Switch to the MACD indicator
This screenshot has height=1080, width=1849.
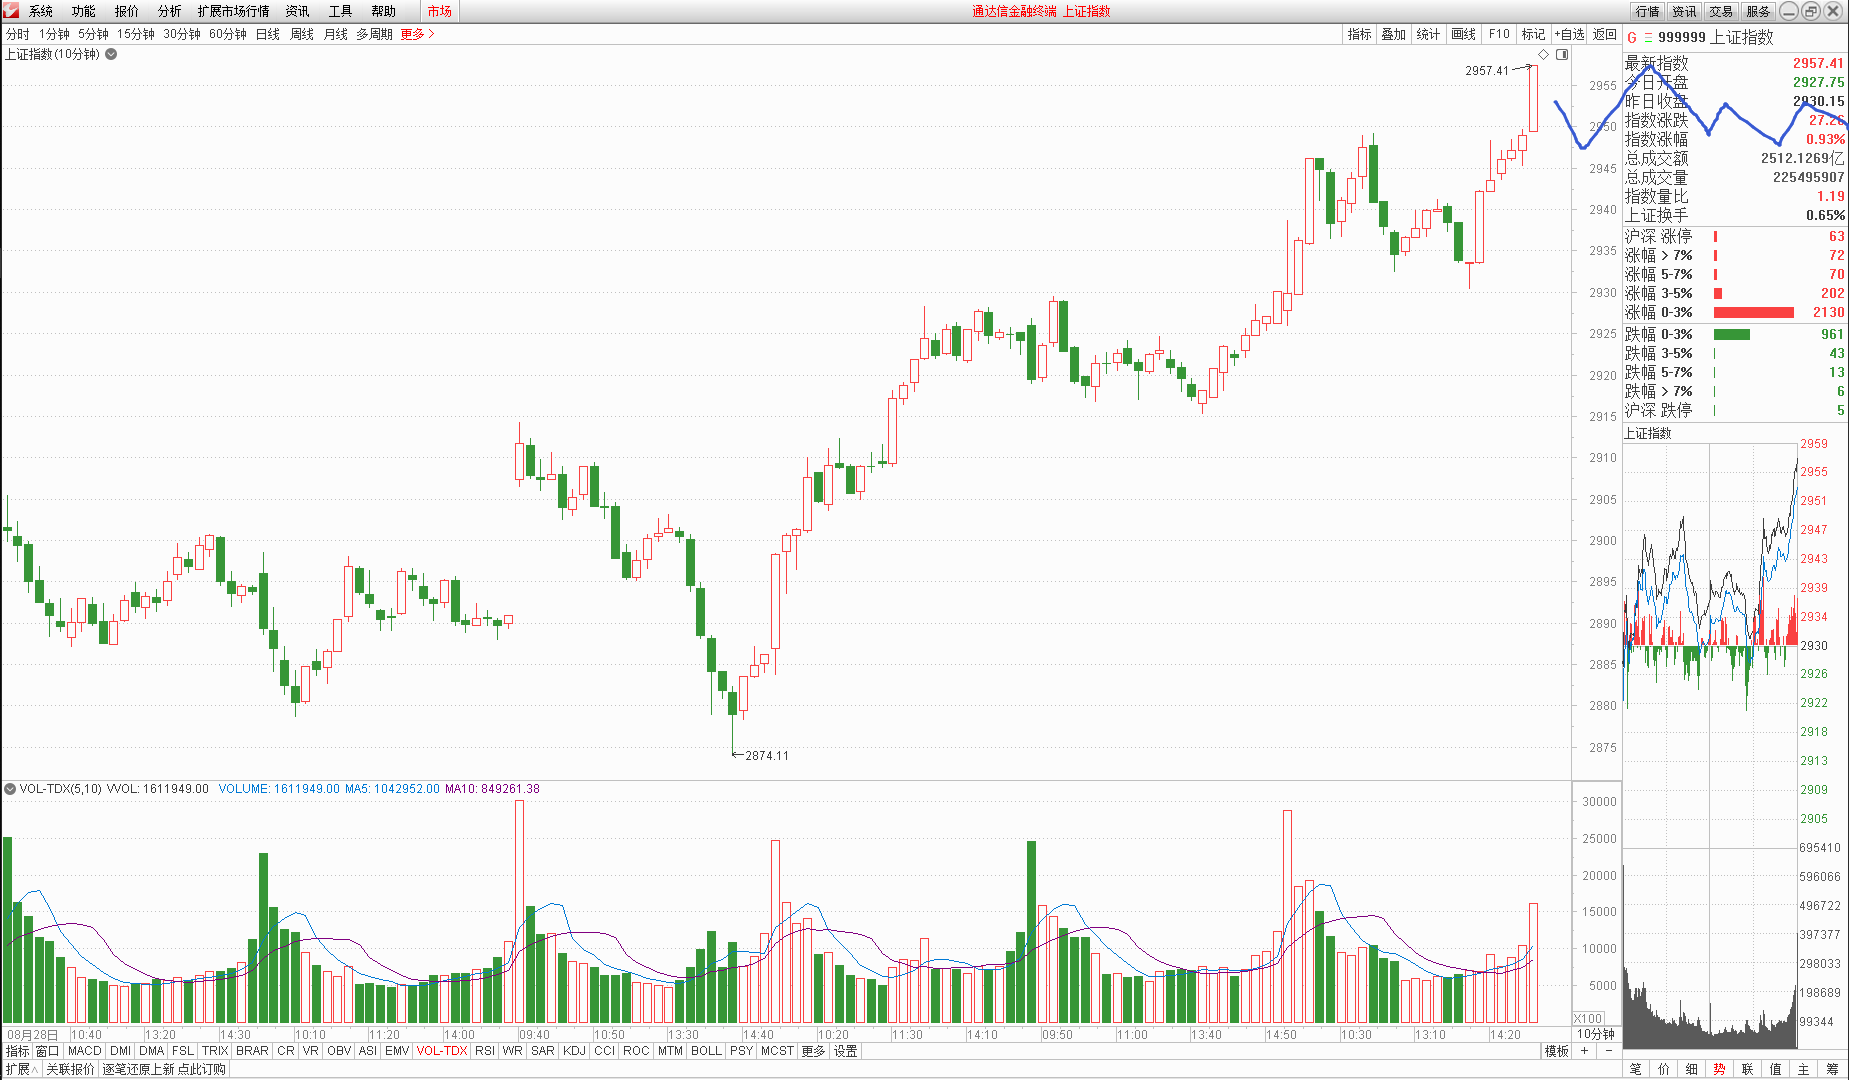click(x=84, y=1051)
